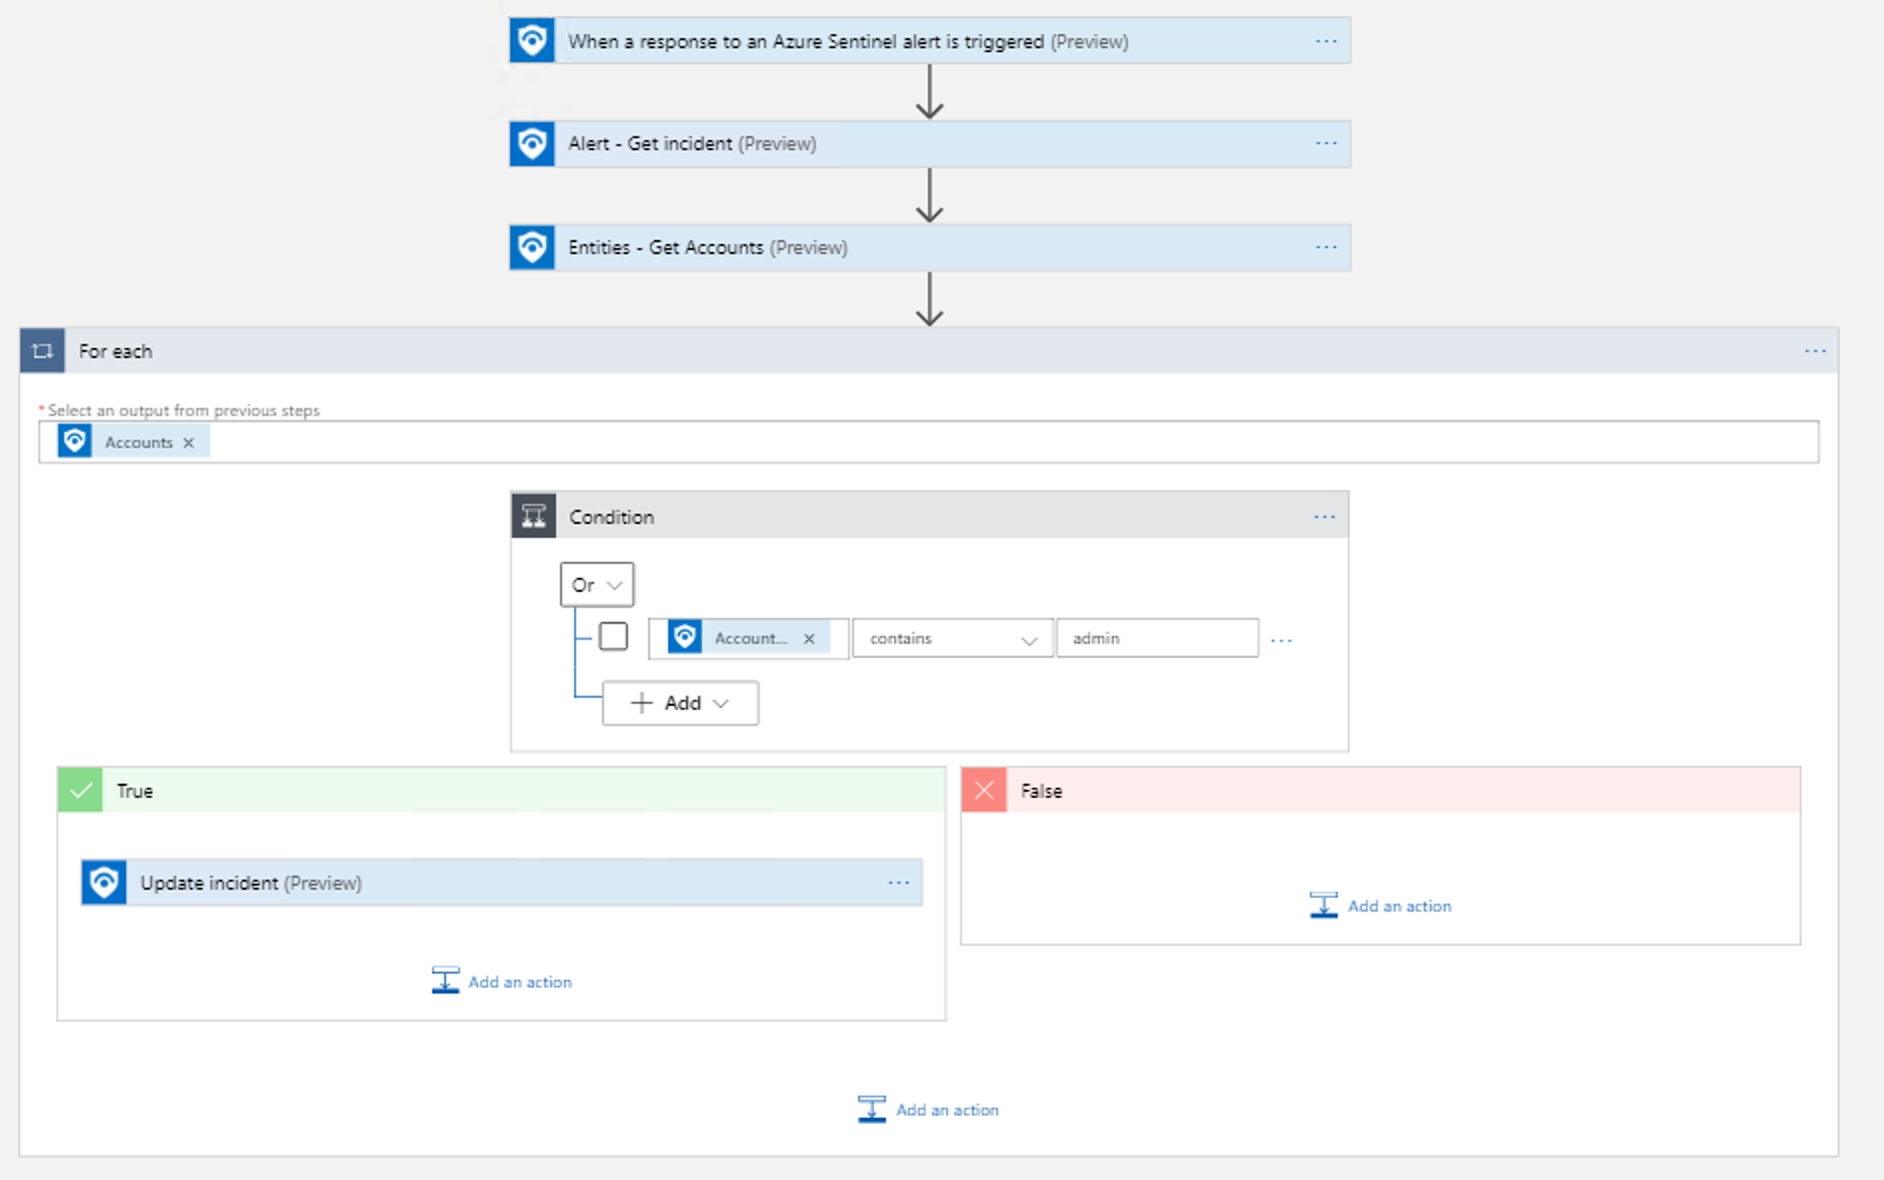Click the red False X icon
The image size is (1884, 1180).
(984, 790)
